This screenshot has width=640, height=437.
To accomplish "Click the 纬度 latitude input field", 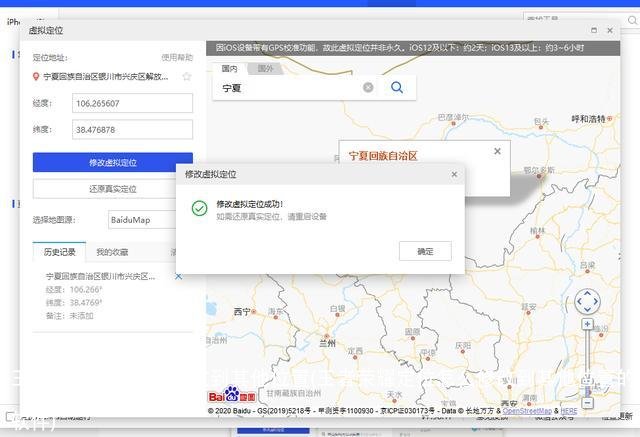I will click(x=132, y=130).
